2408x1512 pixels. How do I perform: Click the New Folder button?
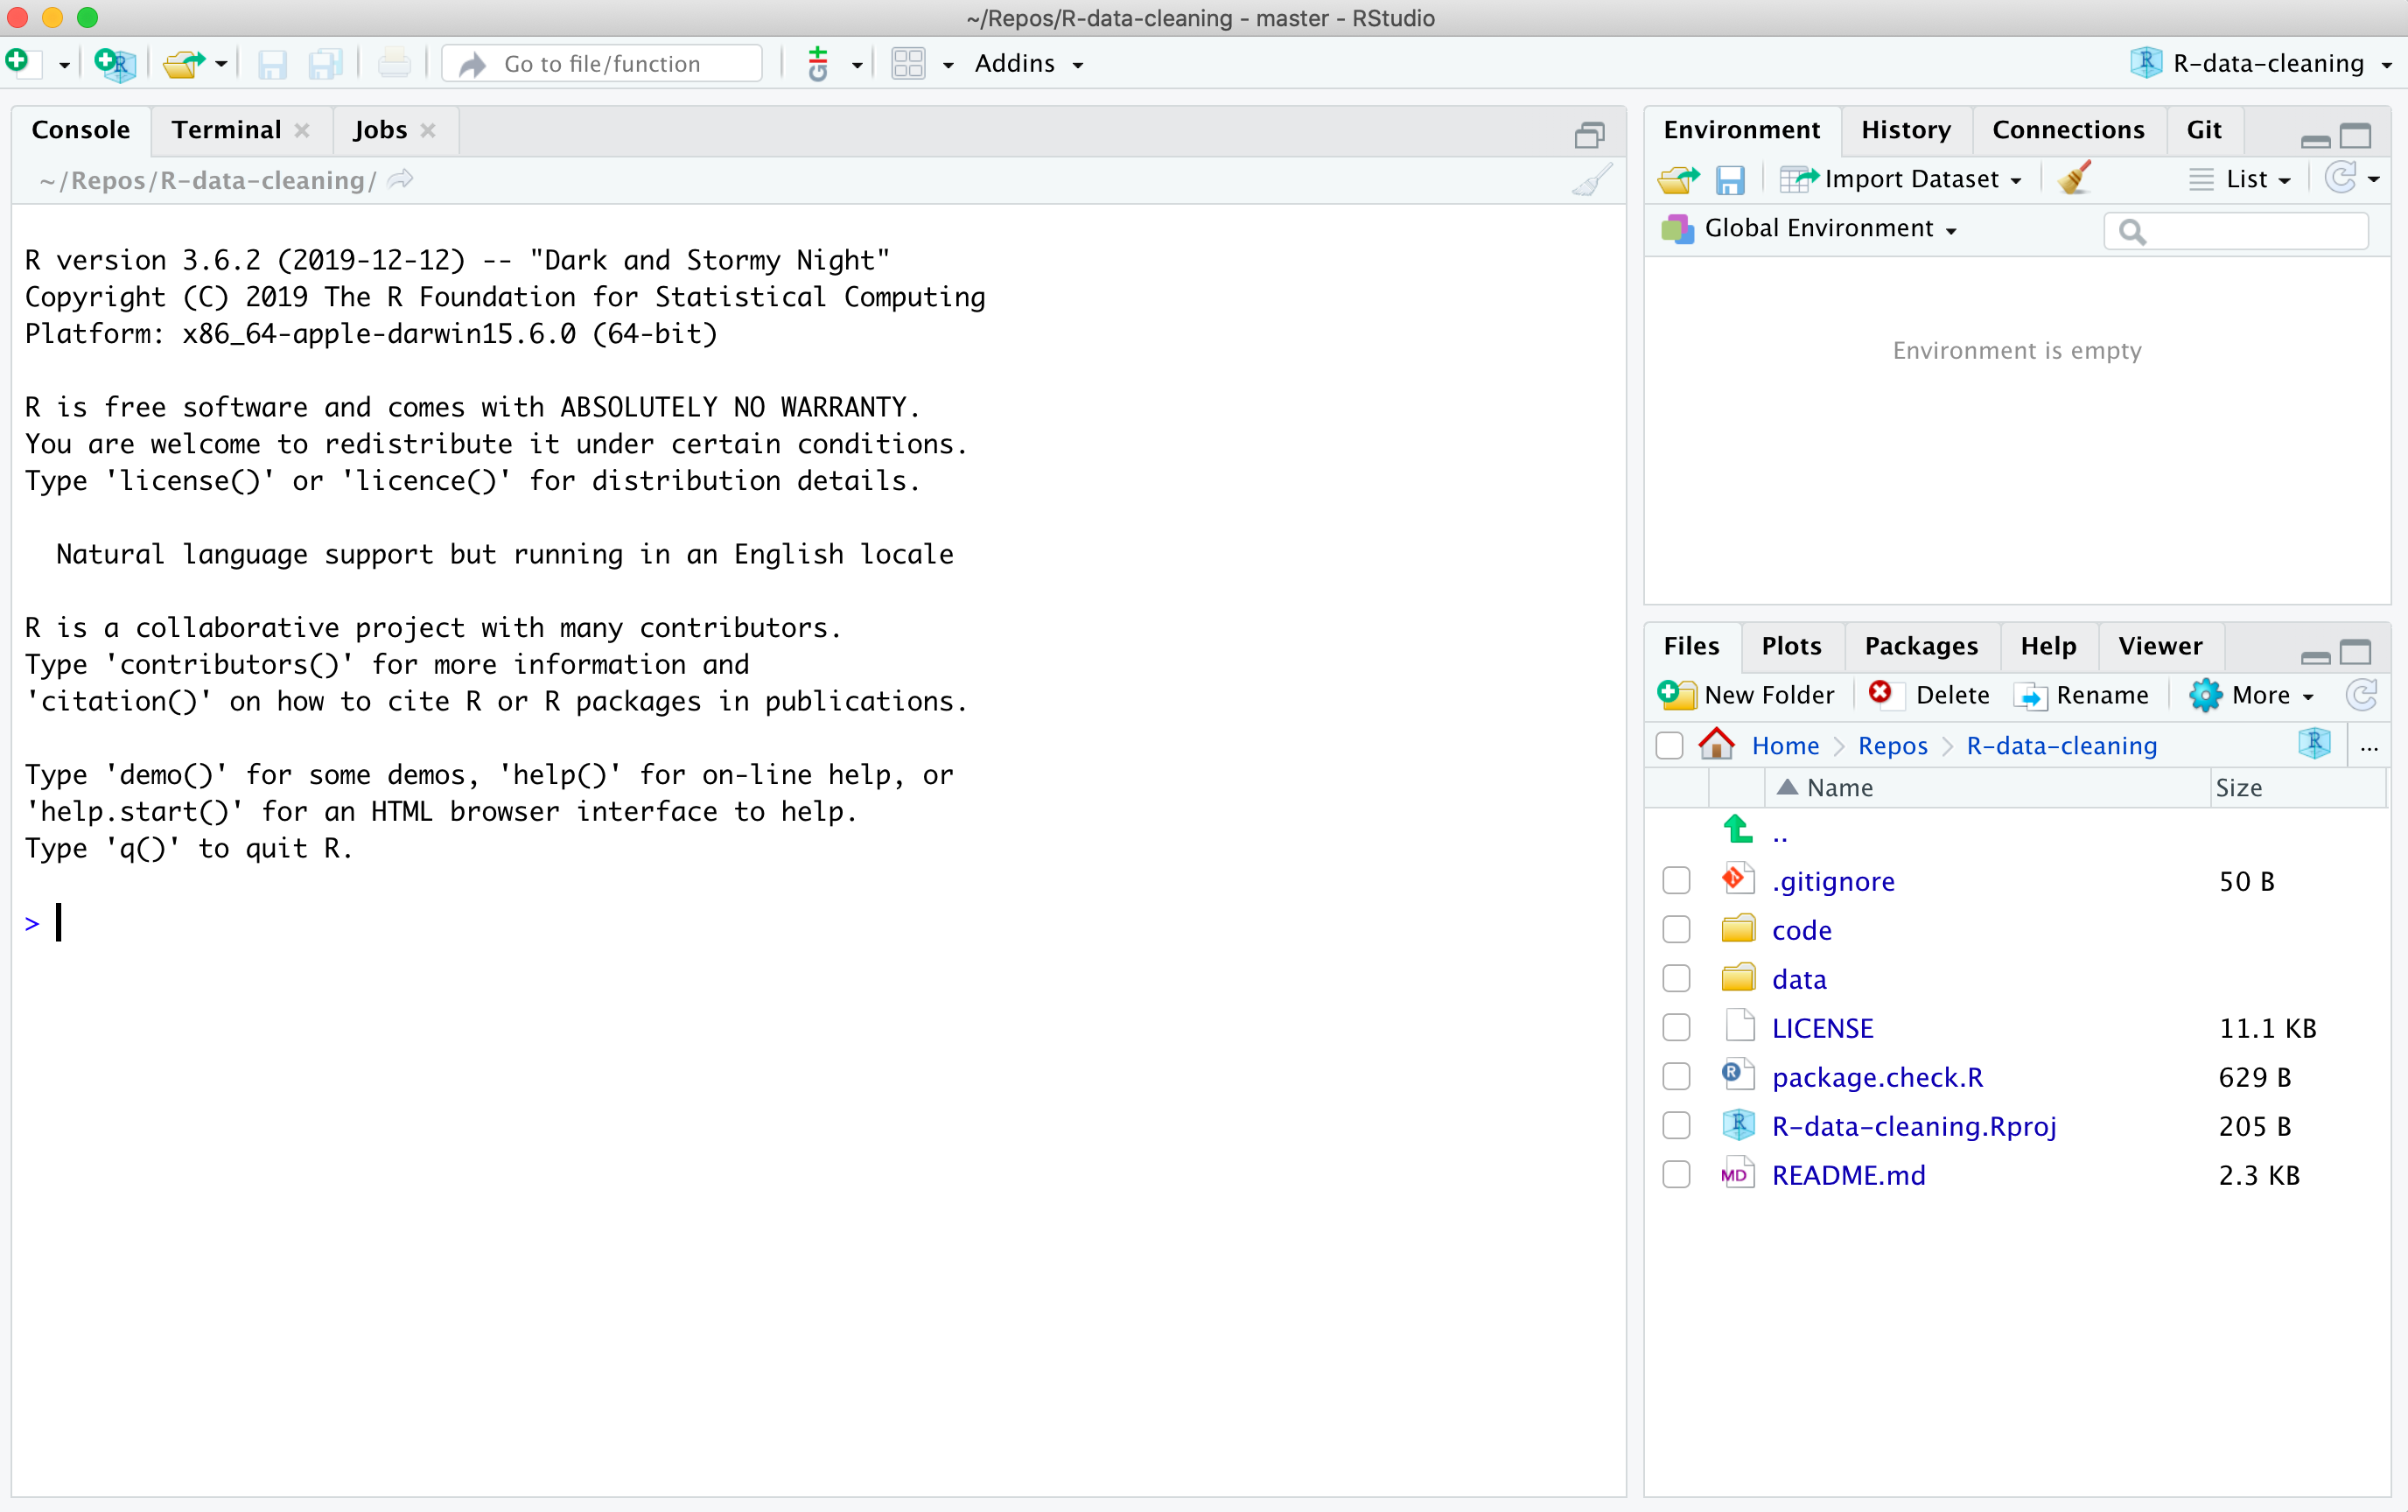pos(1747,695)
